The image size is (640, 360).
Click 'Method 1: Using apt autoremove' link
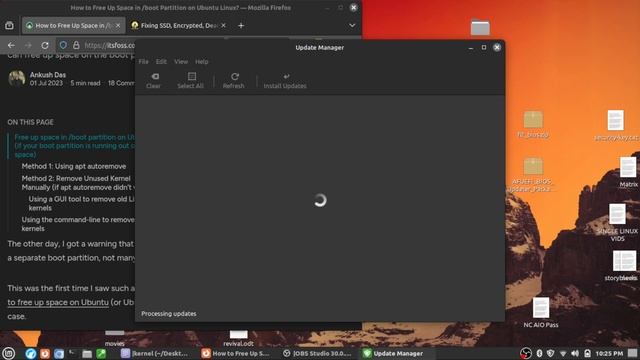click(74, 166)
